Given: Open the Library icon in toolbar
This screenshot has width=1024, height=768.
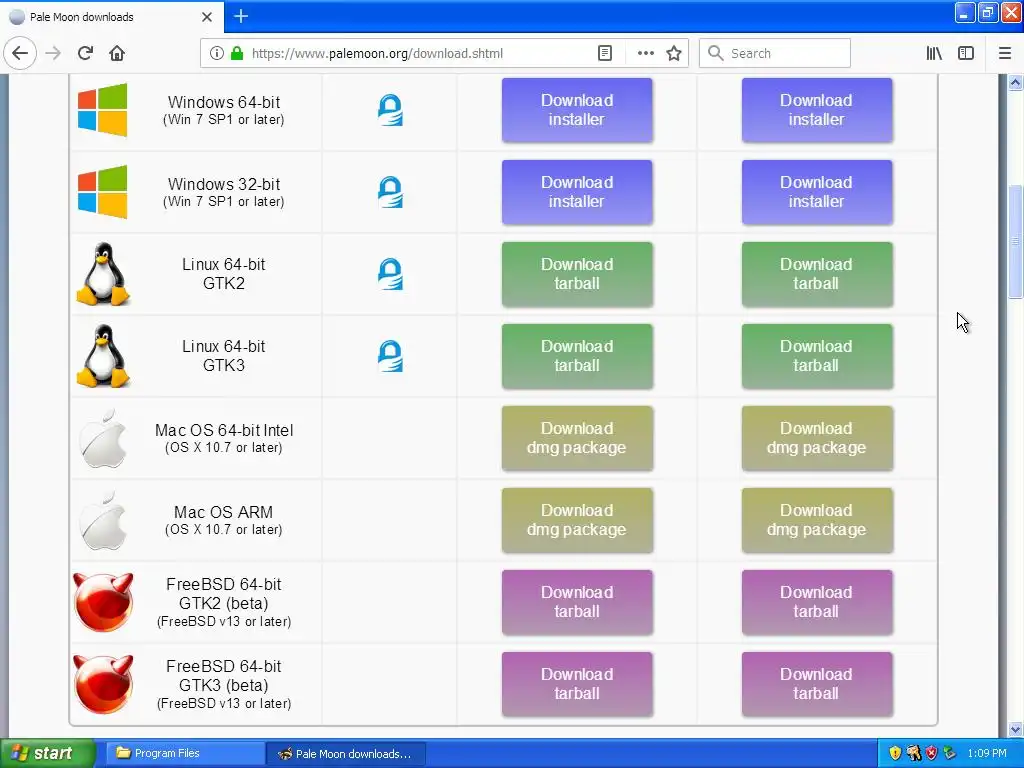Looking at the screenshot, I should [x=934, y=53].
